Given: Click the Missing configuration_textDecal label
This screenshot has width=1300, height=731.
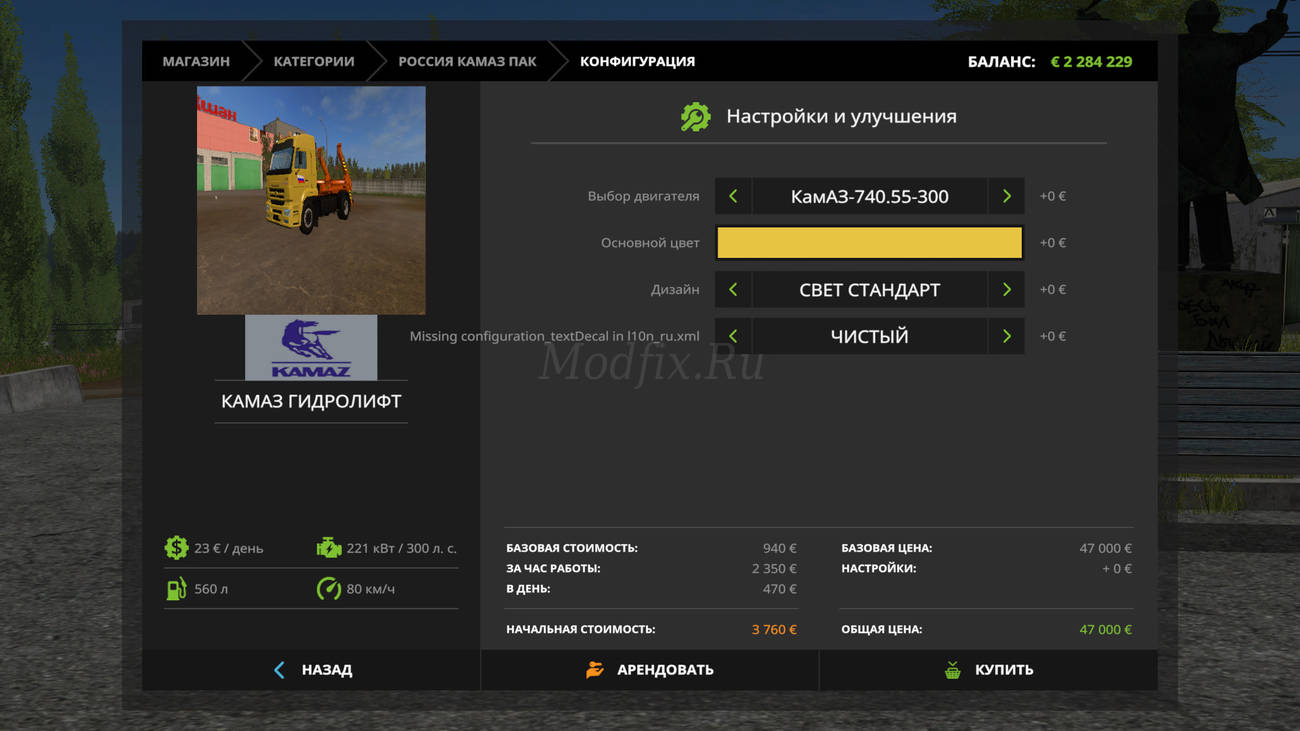Looking at the screenshot, I should pos(554,336).
